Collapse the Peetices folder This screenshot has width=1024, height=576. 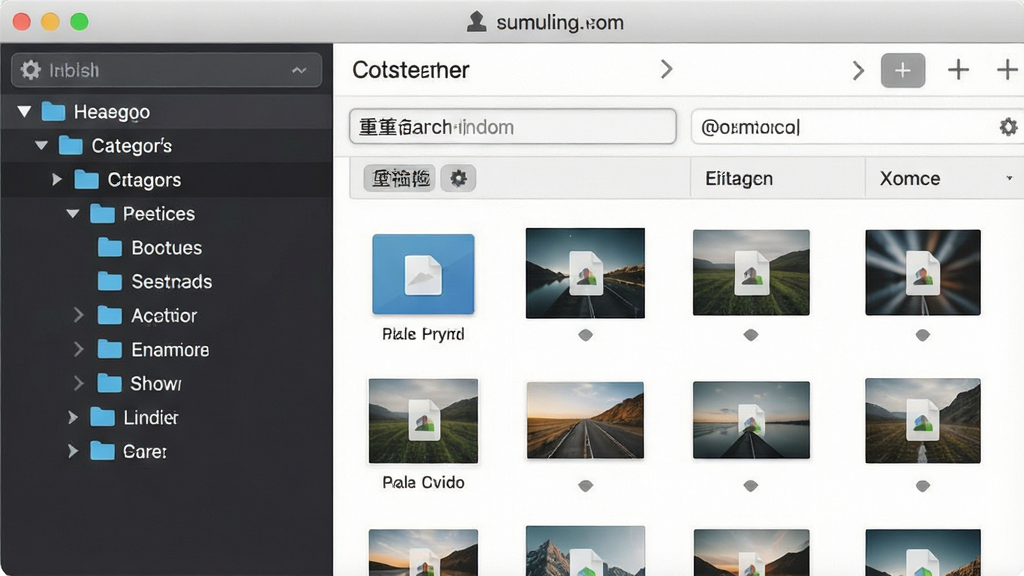72,213
